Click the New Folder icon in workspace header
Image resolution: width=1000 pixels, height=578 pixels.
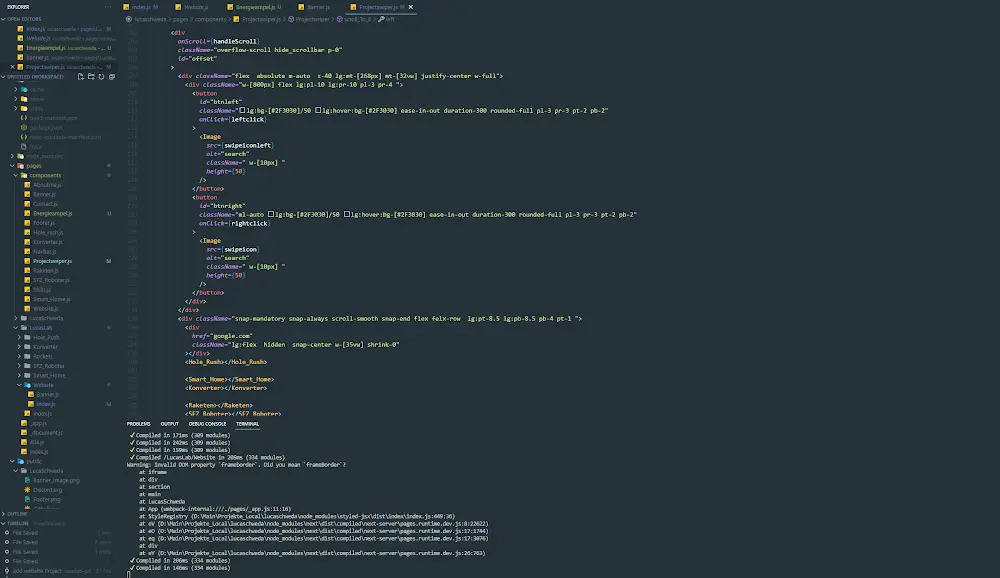point(89,76)
